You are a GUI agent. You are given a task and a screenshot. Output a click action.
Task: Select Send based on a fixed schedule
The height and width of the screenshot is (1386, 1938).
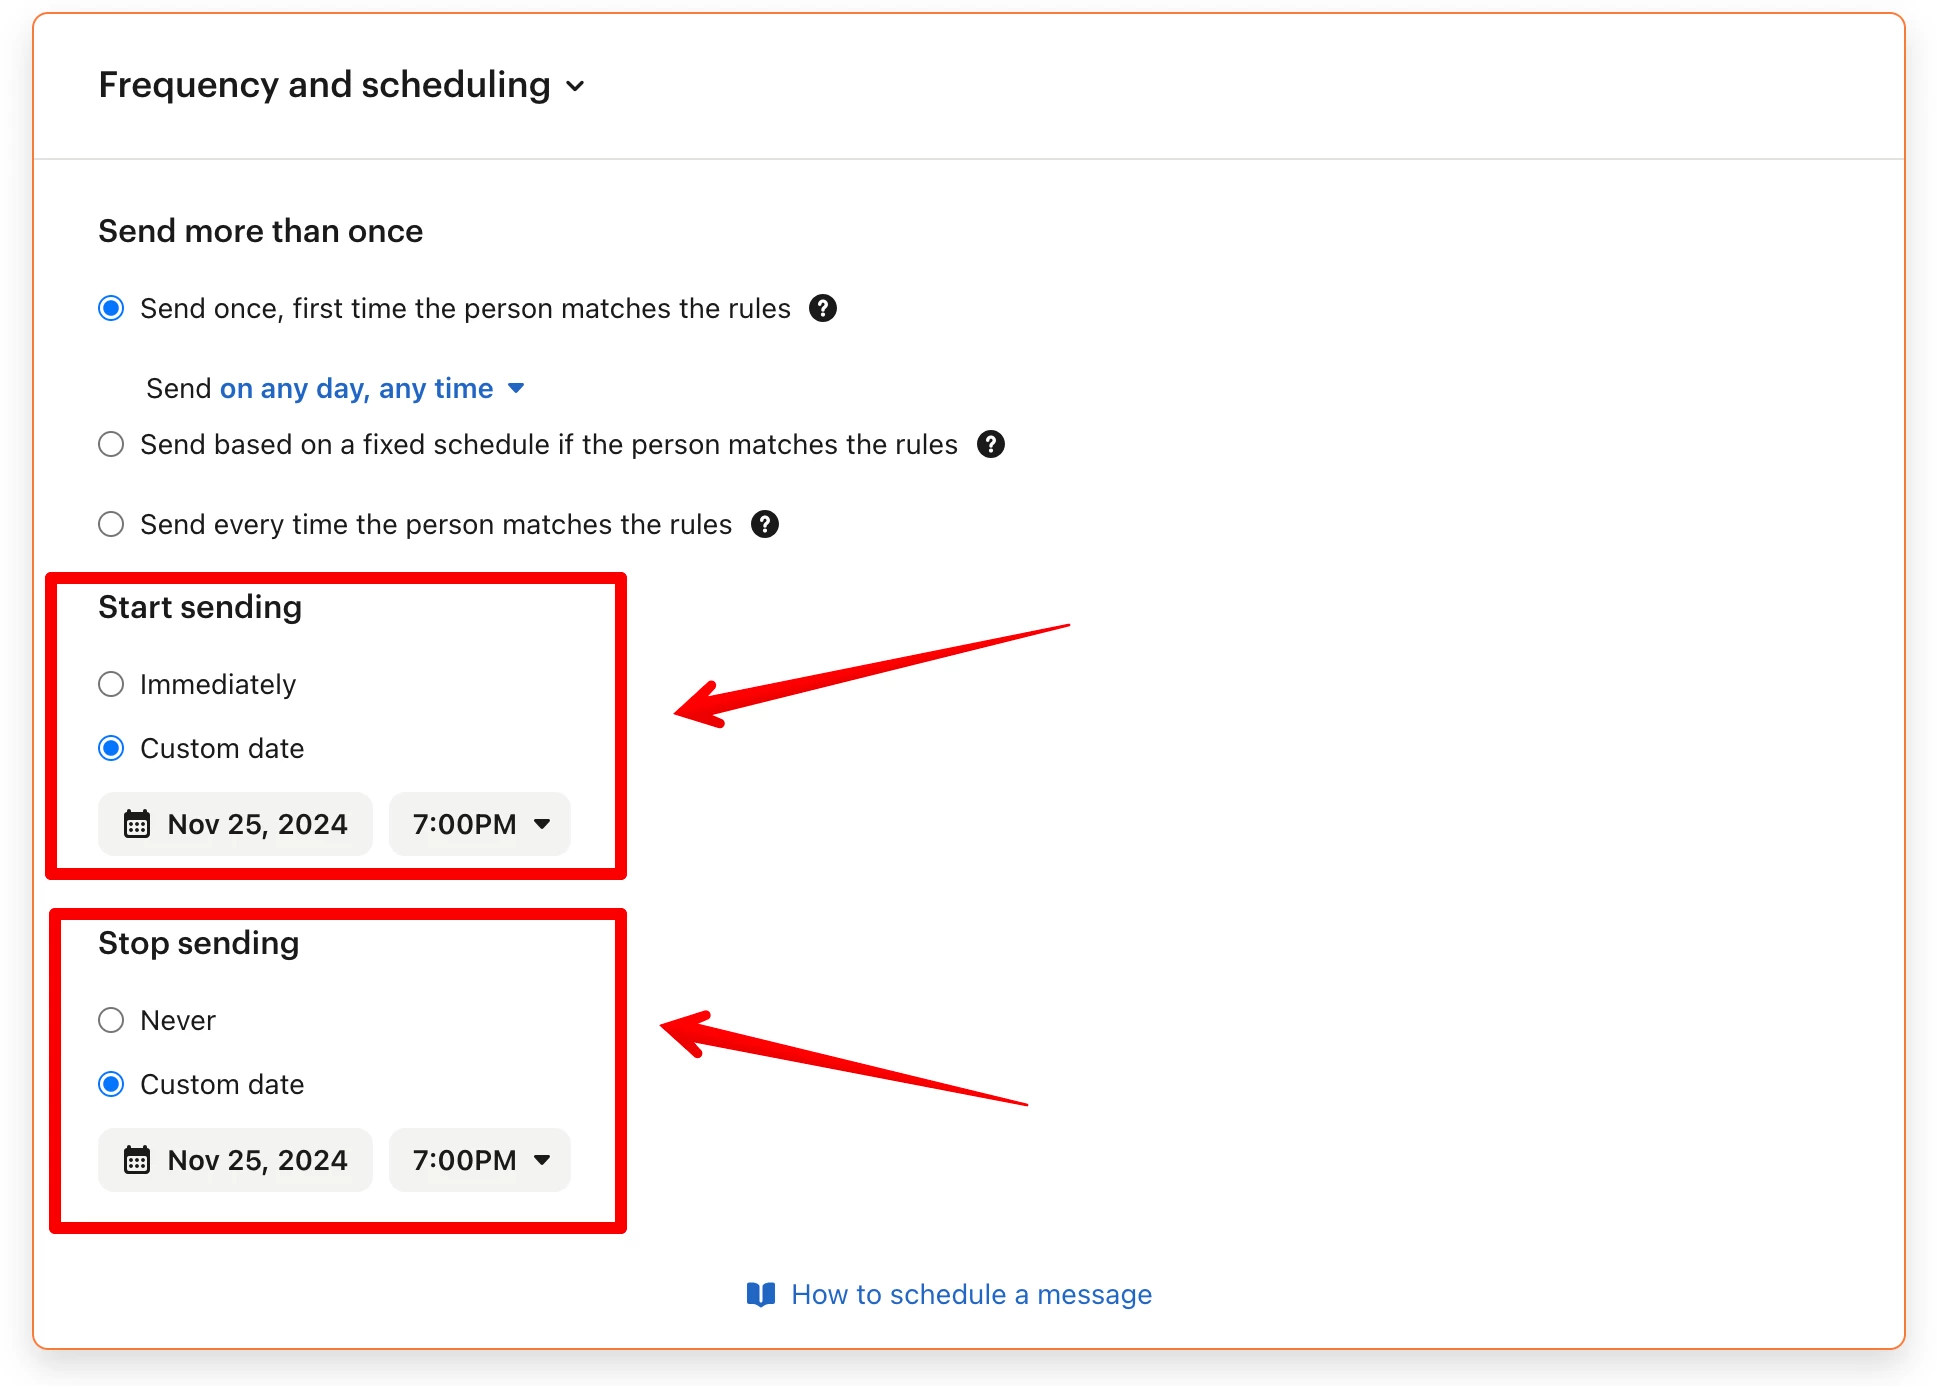[111, 444]
